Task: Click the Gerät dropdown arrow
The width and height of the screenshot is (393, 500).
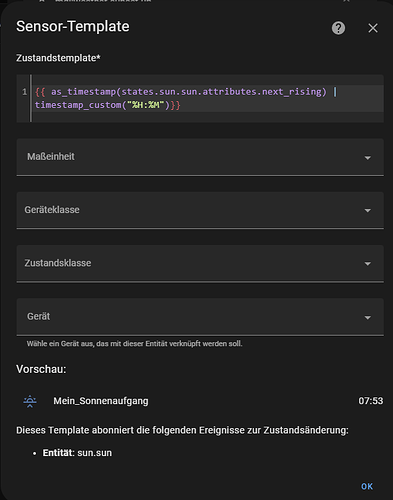Action: (x=368, y=318)
